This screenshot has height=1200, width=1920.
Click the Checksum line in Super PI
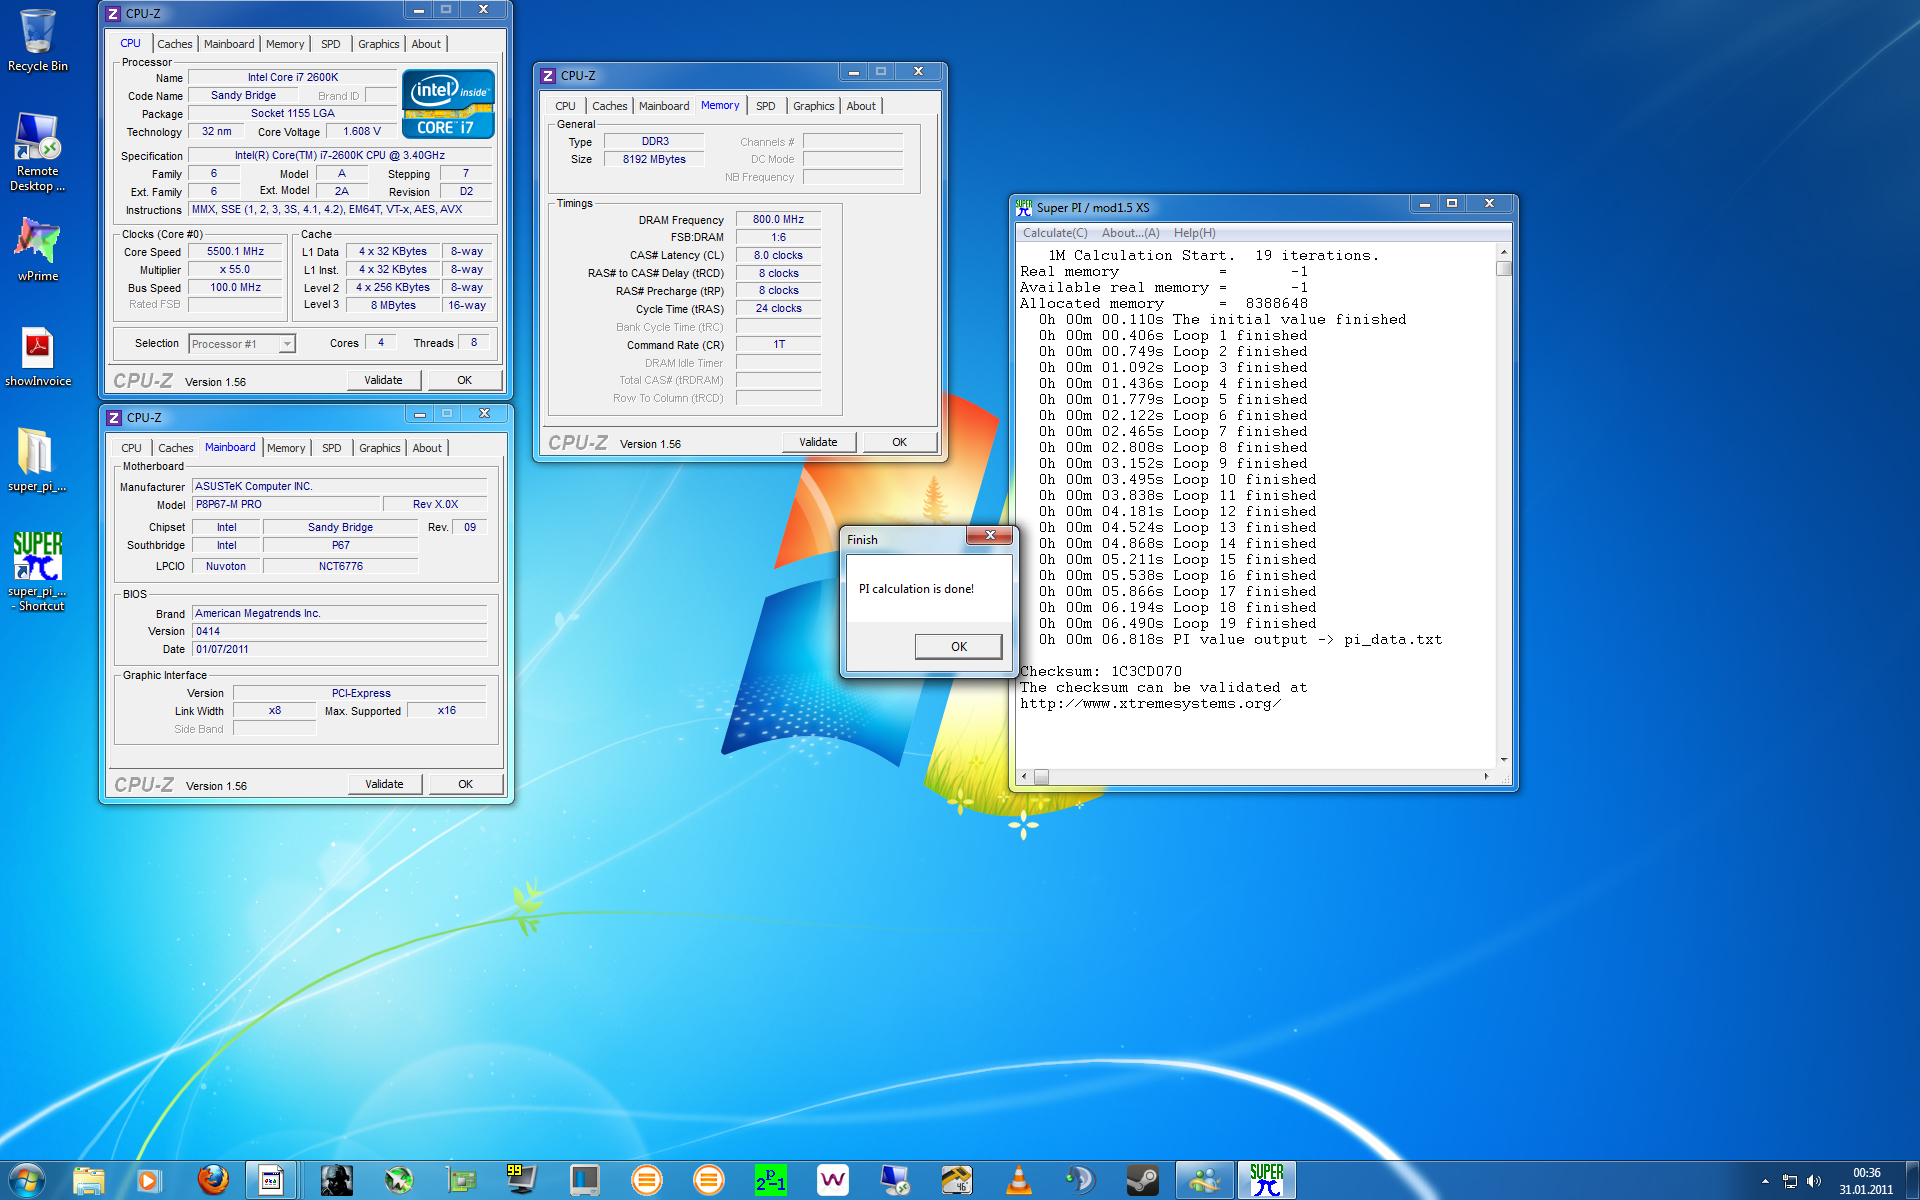coord(1100,672)
